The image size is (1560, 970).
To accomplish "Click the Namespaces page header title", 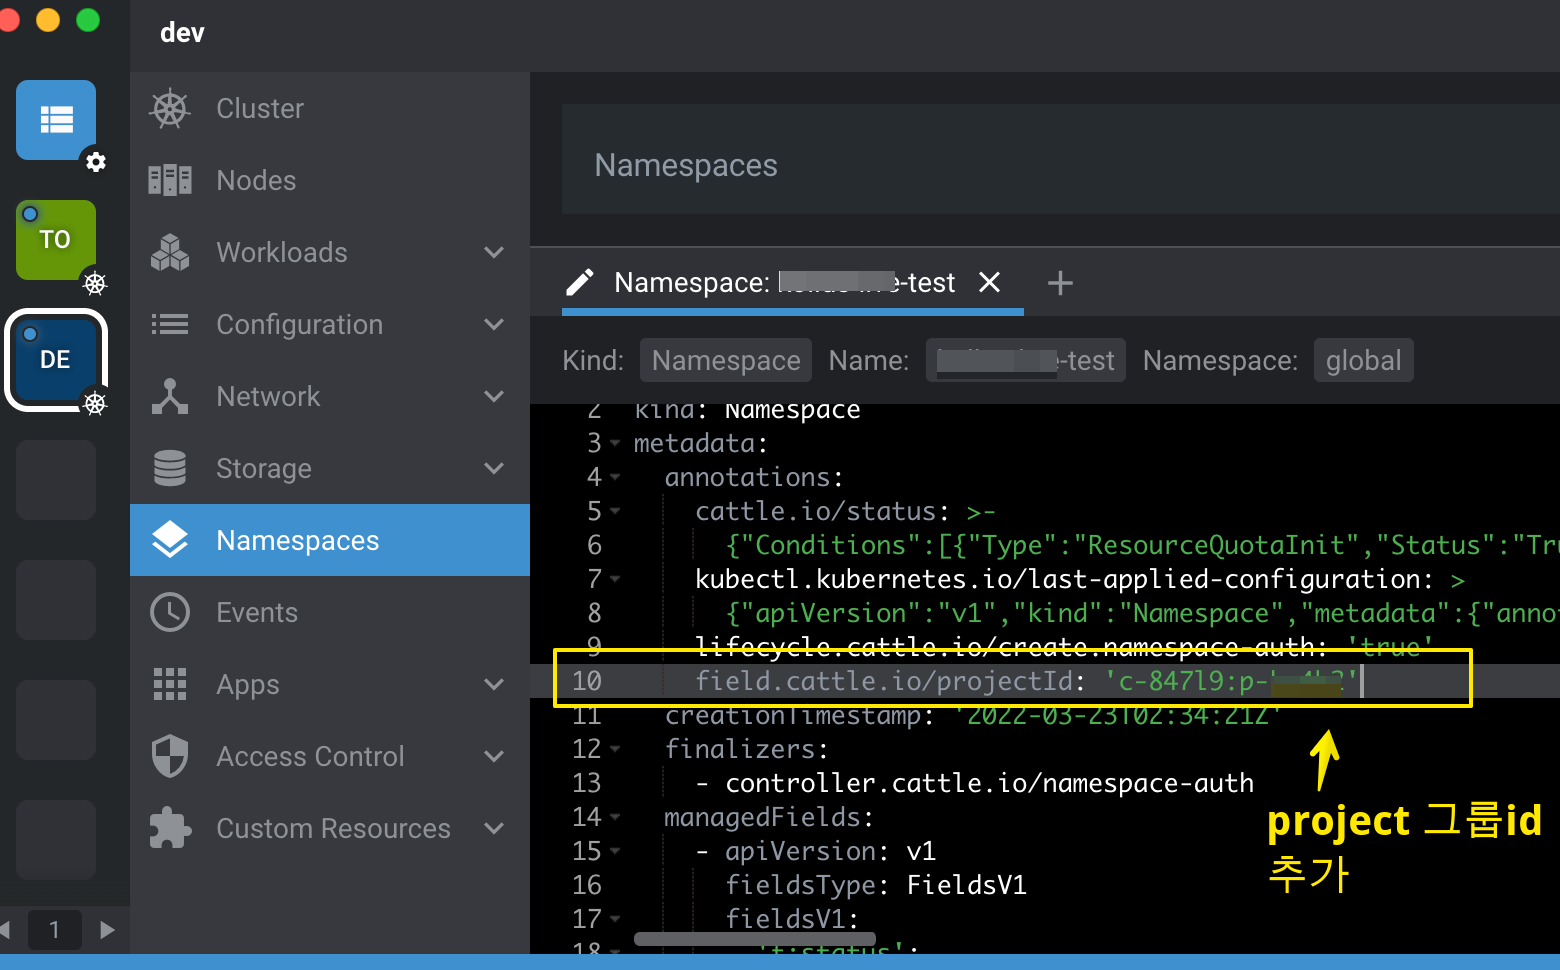I will click(x=686, y=165).
